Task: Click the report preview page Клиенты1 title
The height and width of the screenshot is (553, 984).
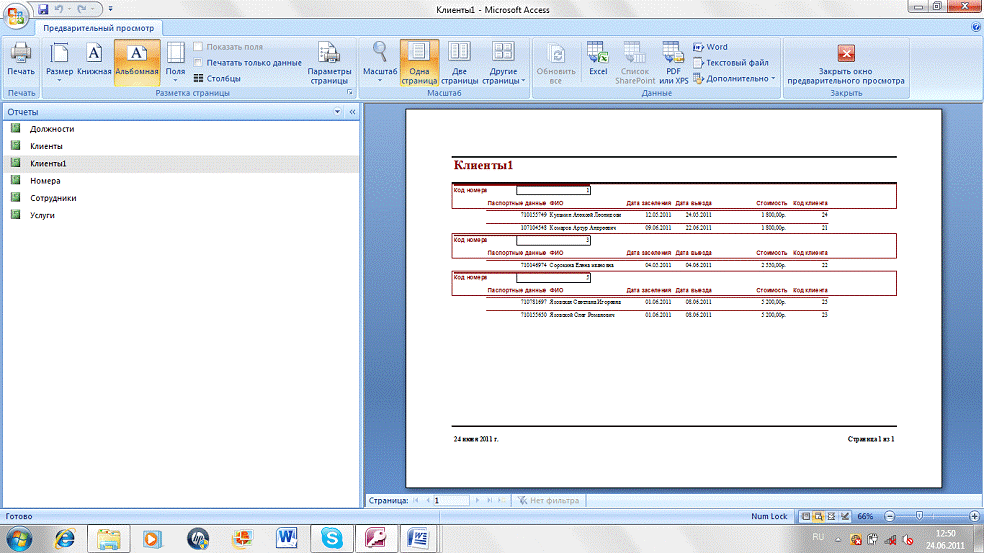Action: (483, 165)
